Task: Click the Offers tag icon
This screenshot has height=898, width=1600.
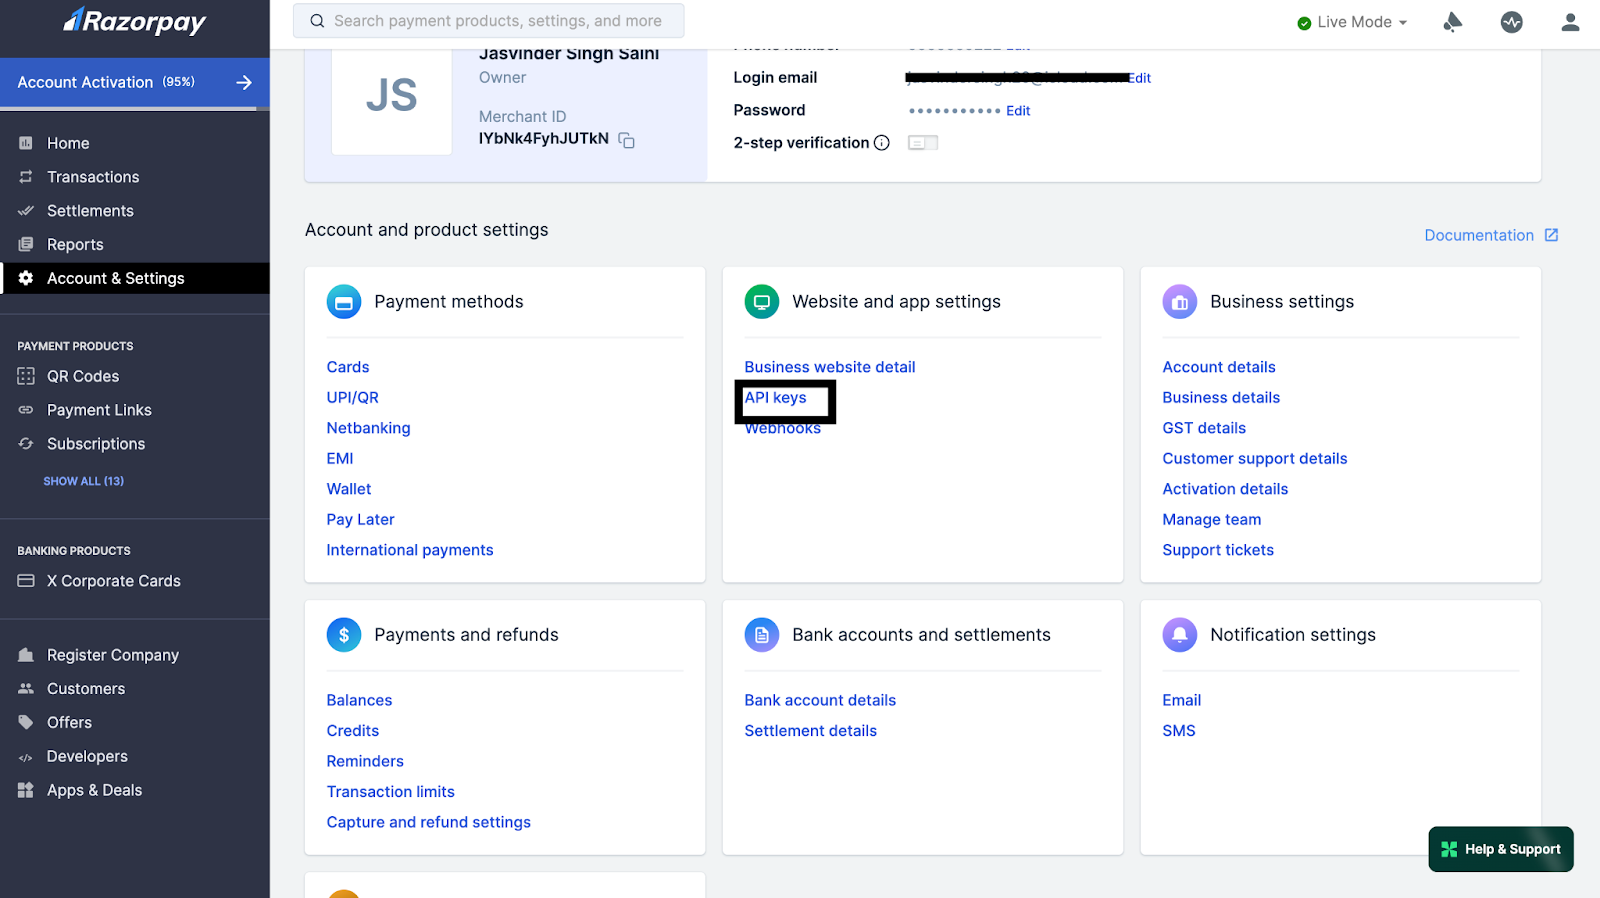Action: (x=26, y=722)
